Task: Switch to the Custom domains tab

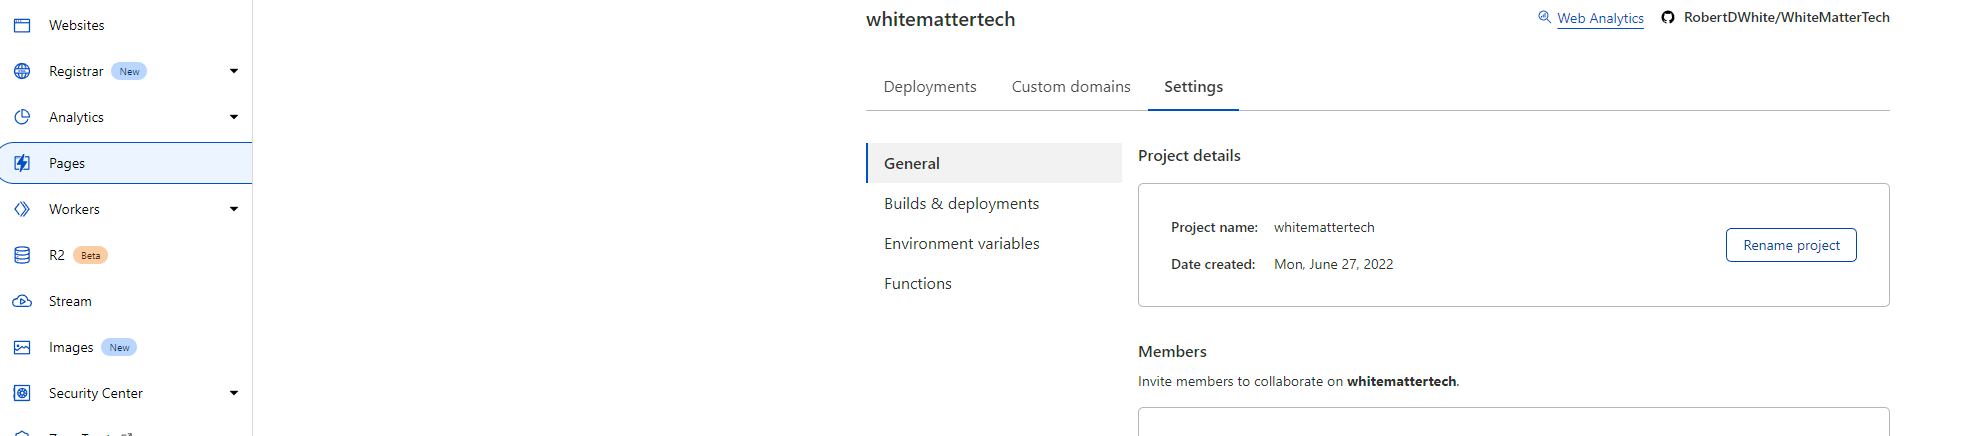Action: [1070, 87]
